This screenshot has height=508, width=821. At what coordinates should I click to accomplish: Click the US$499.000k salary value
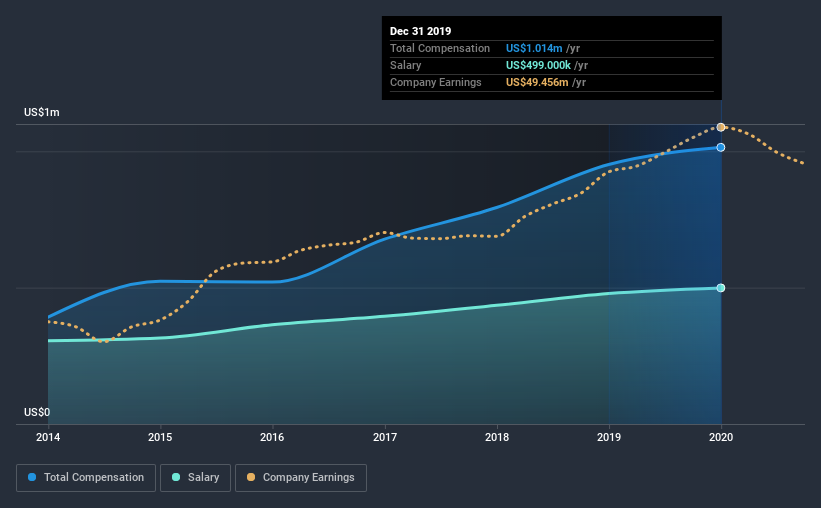[x=538, y=65]
